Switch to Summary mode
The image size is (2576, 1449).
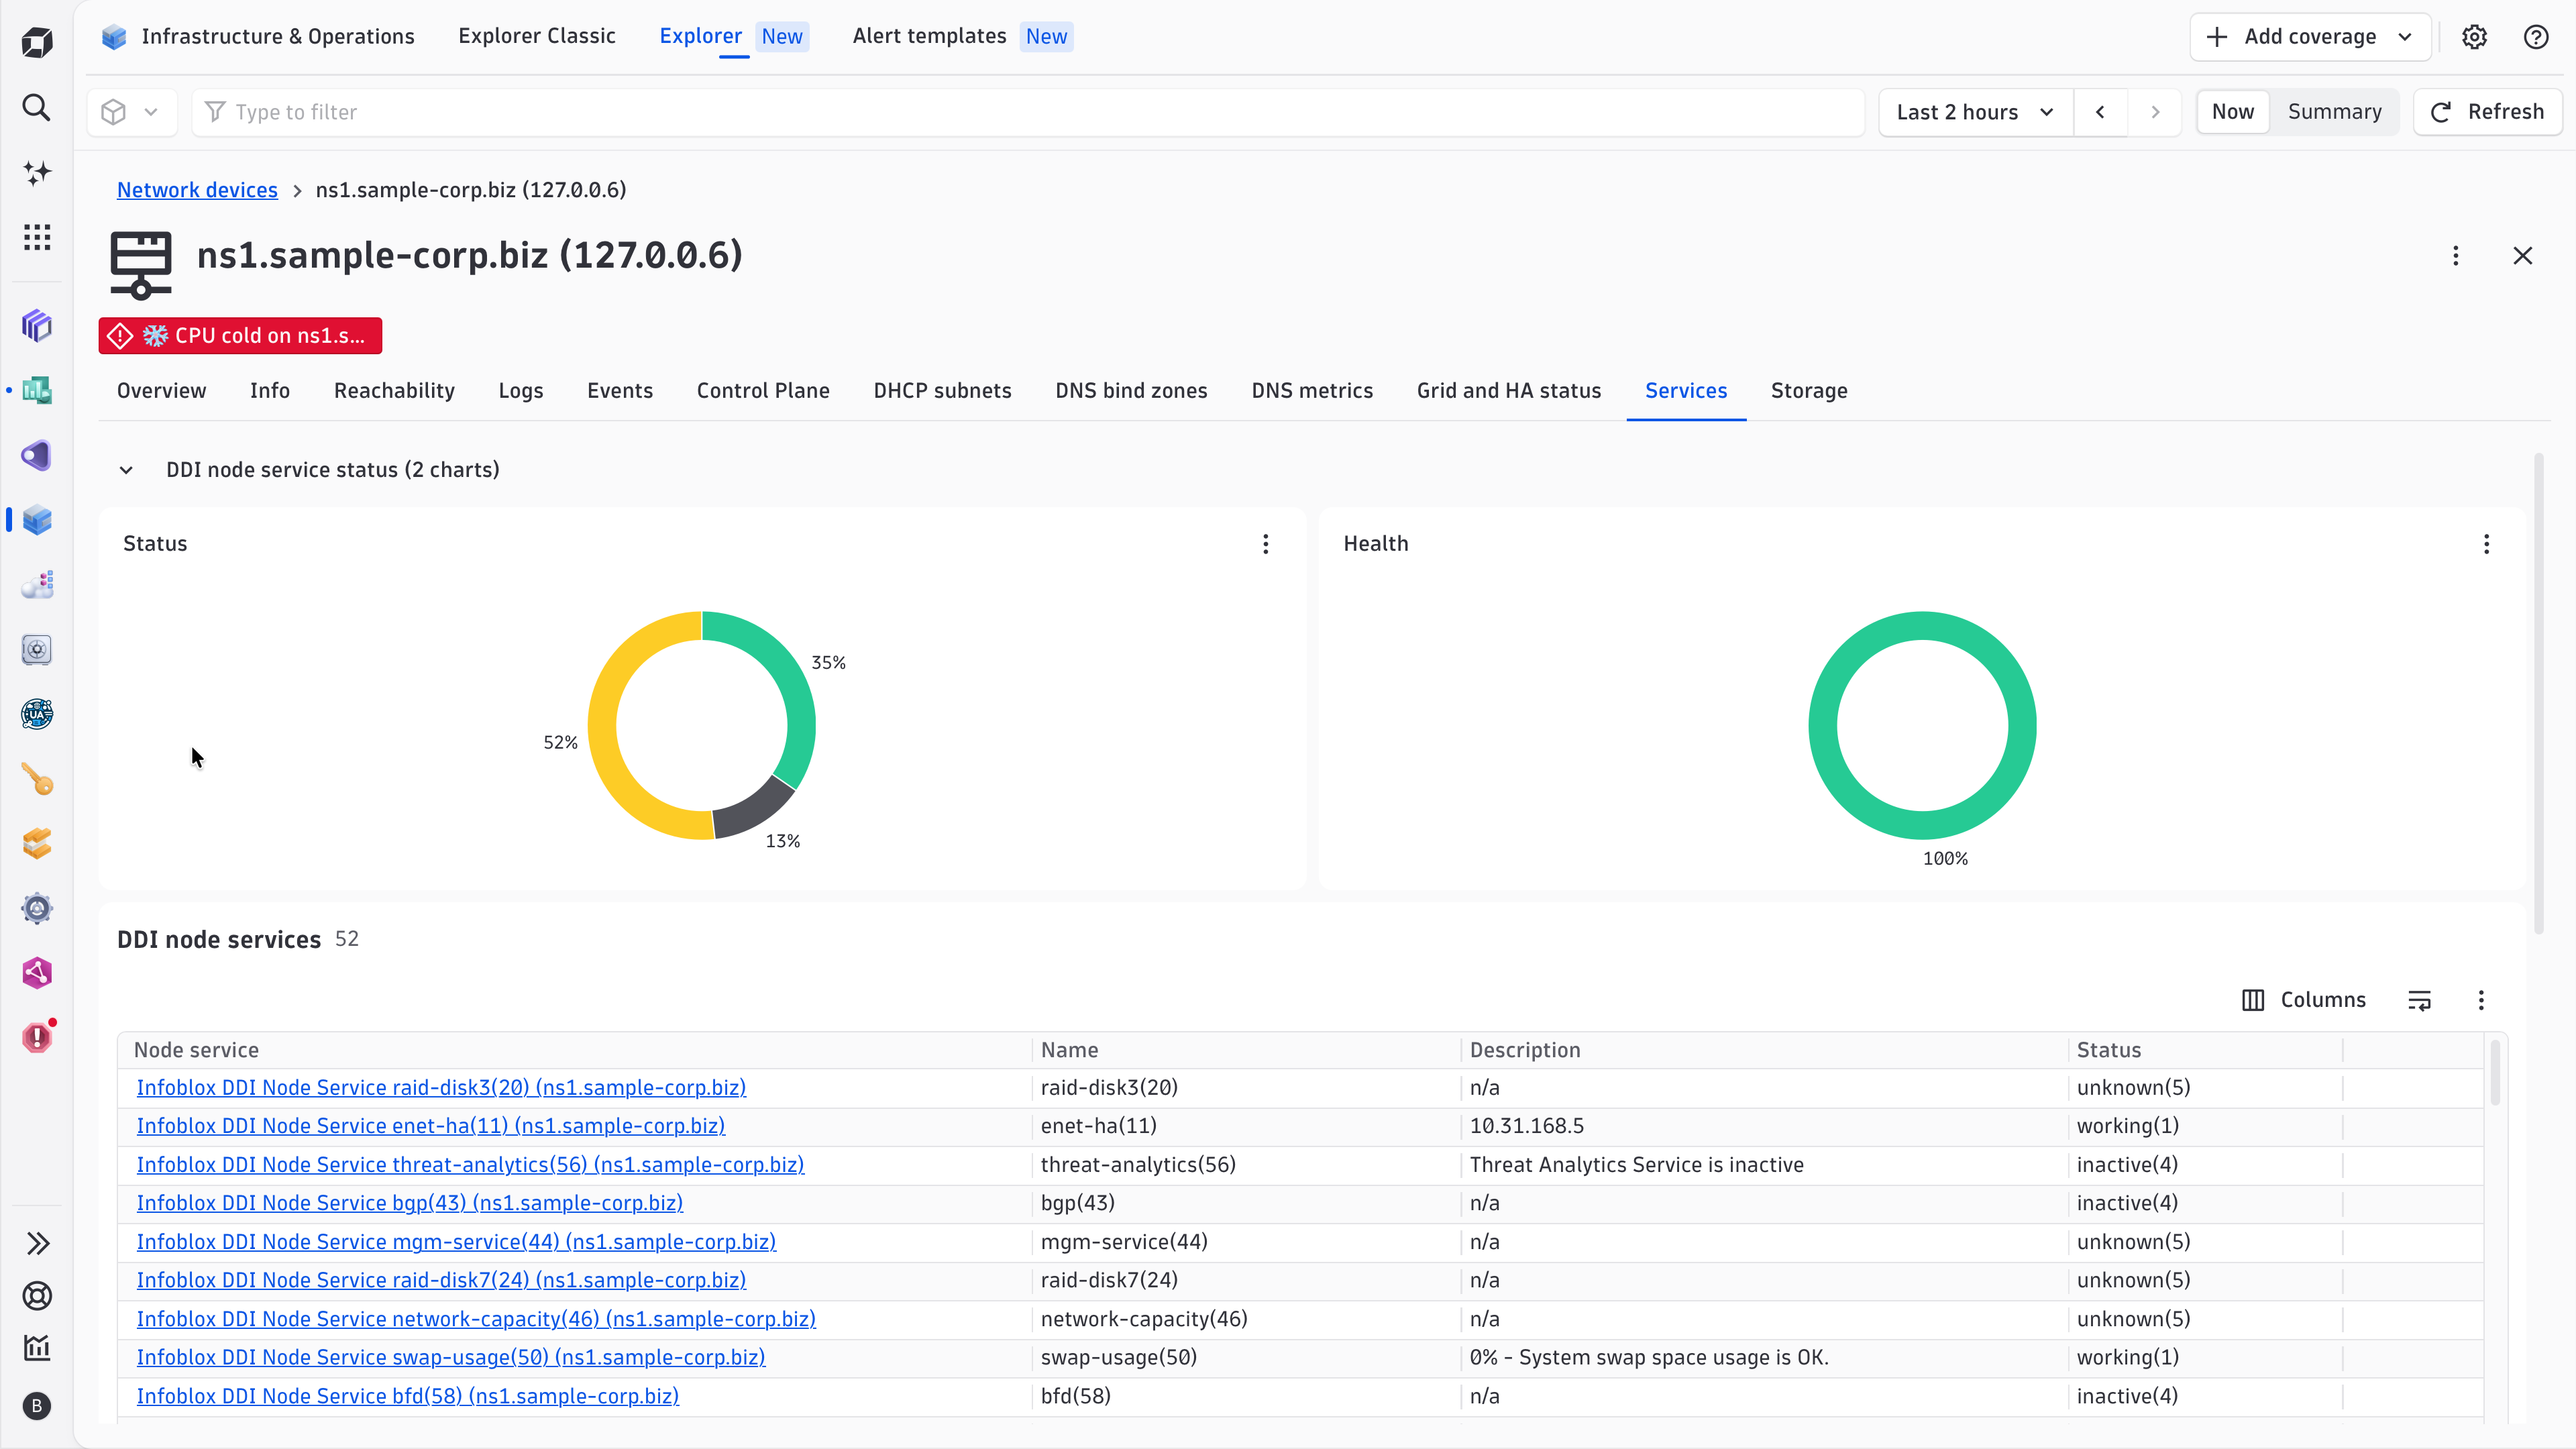click(x=2334, y=112)
